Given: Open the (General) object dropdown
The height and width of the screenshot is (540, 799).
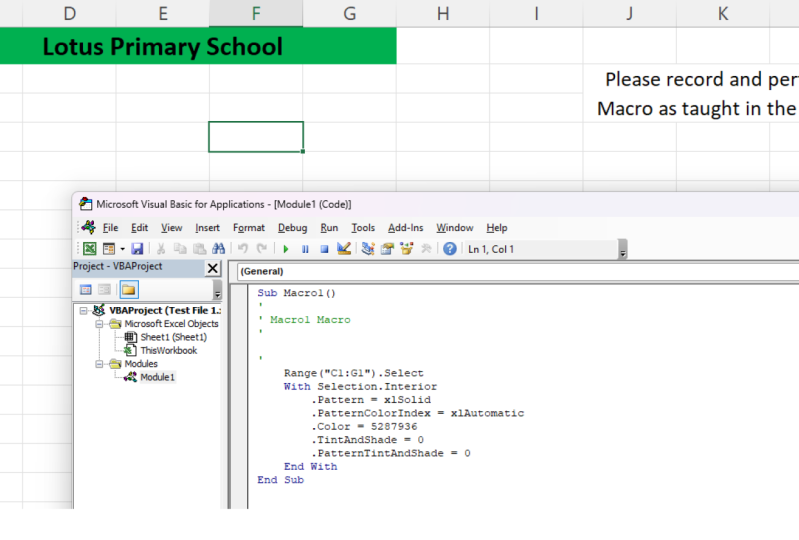Looking at the screenshot, I should pyautogui.click(x=518, y=272).
